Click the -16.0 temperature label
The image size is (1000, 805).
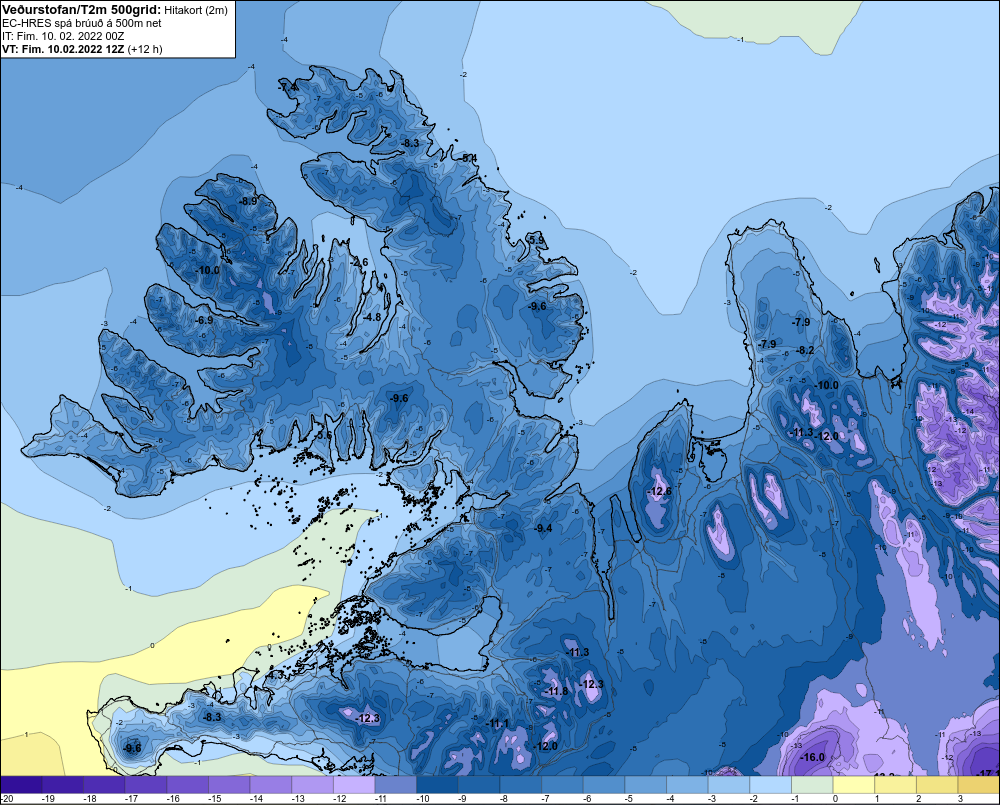(812, 757)
